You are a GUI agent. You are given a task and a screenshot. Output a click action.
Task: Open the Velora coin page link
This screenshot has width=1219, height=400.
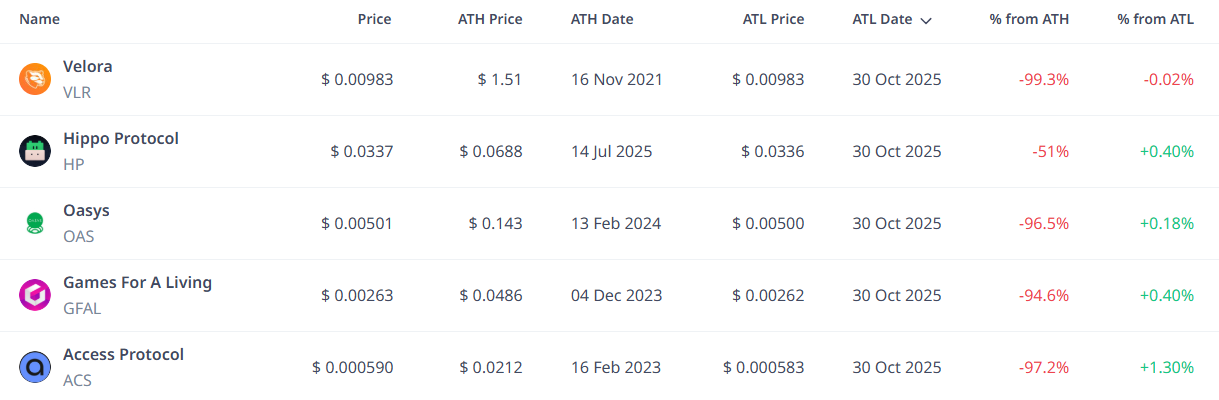tap(88, 67)
